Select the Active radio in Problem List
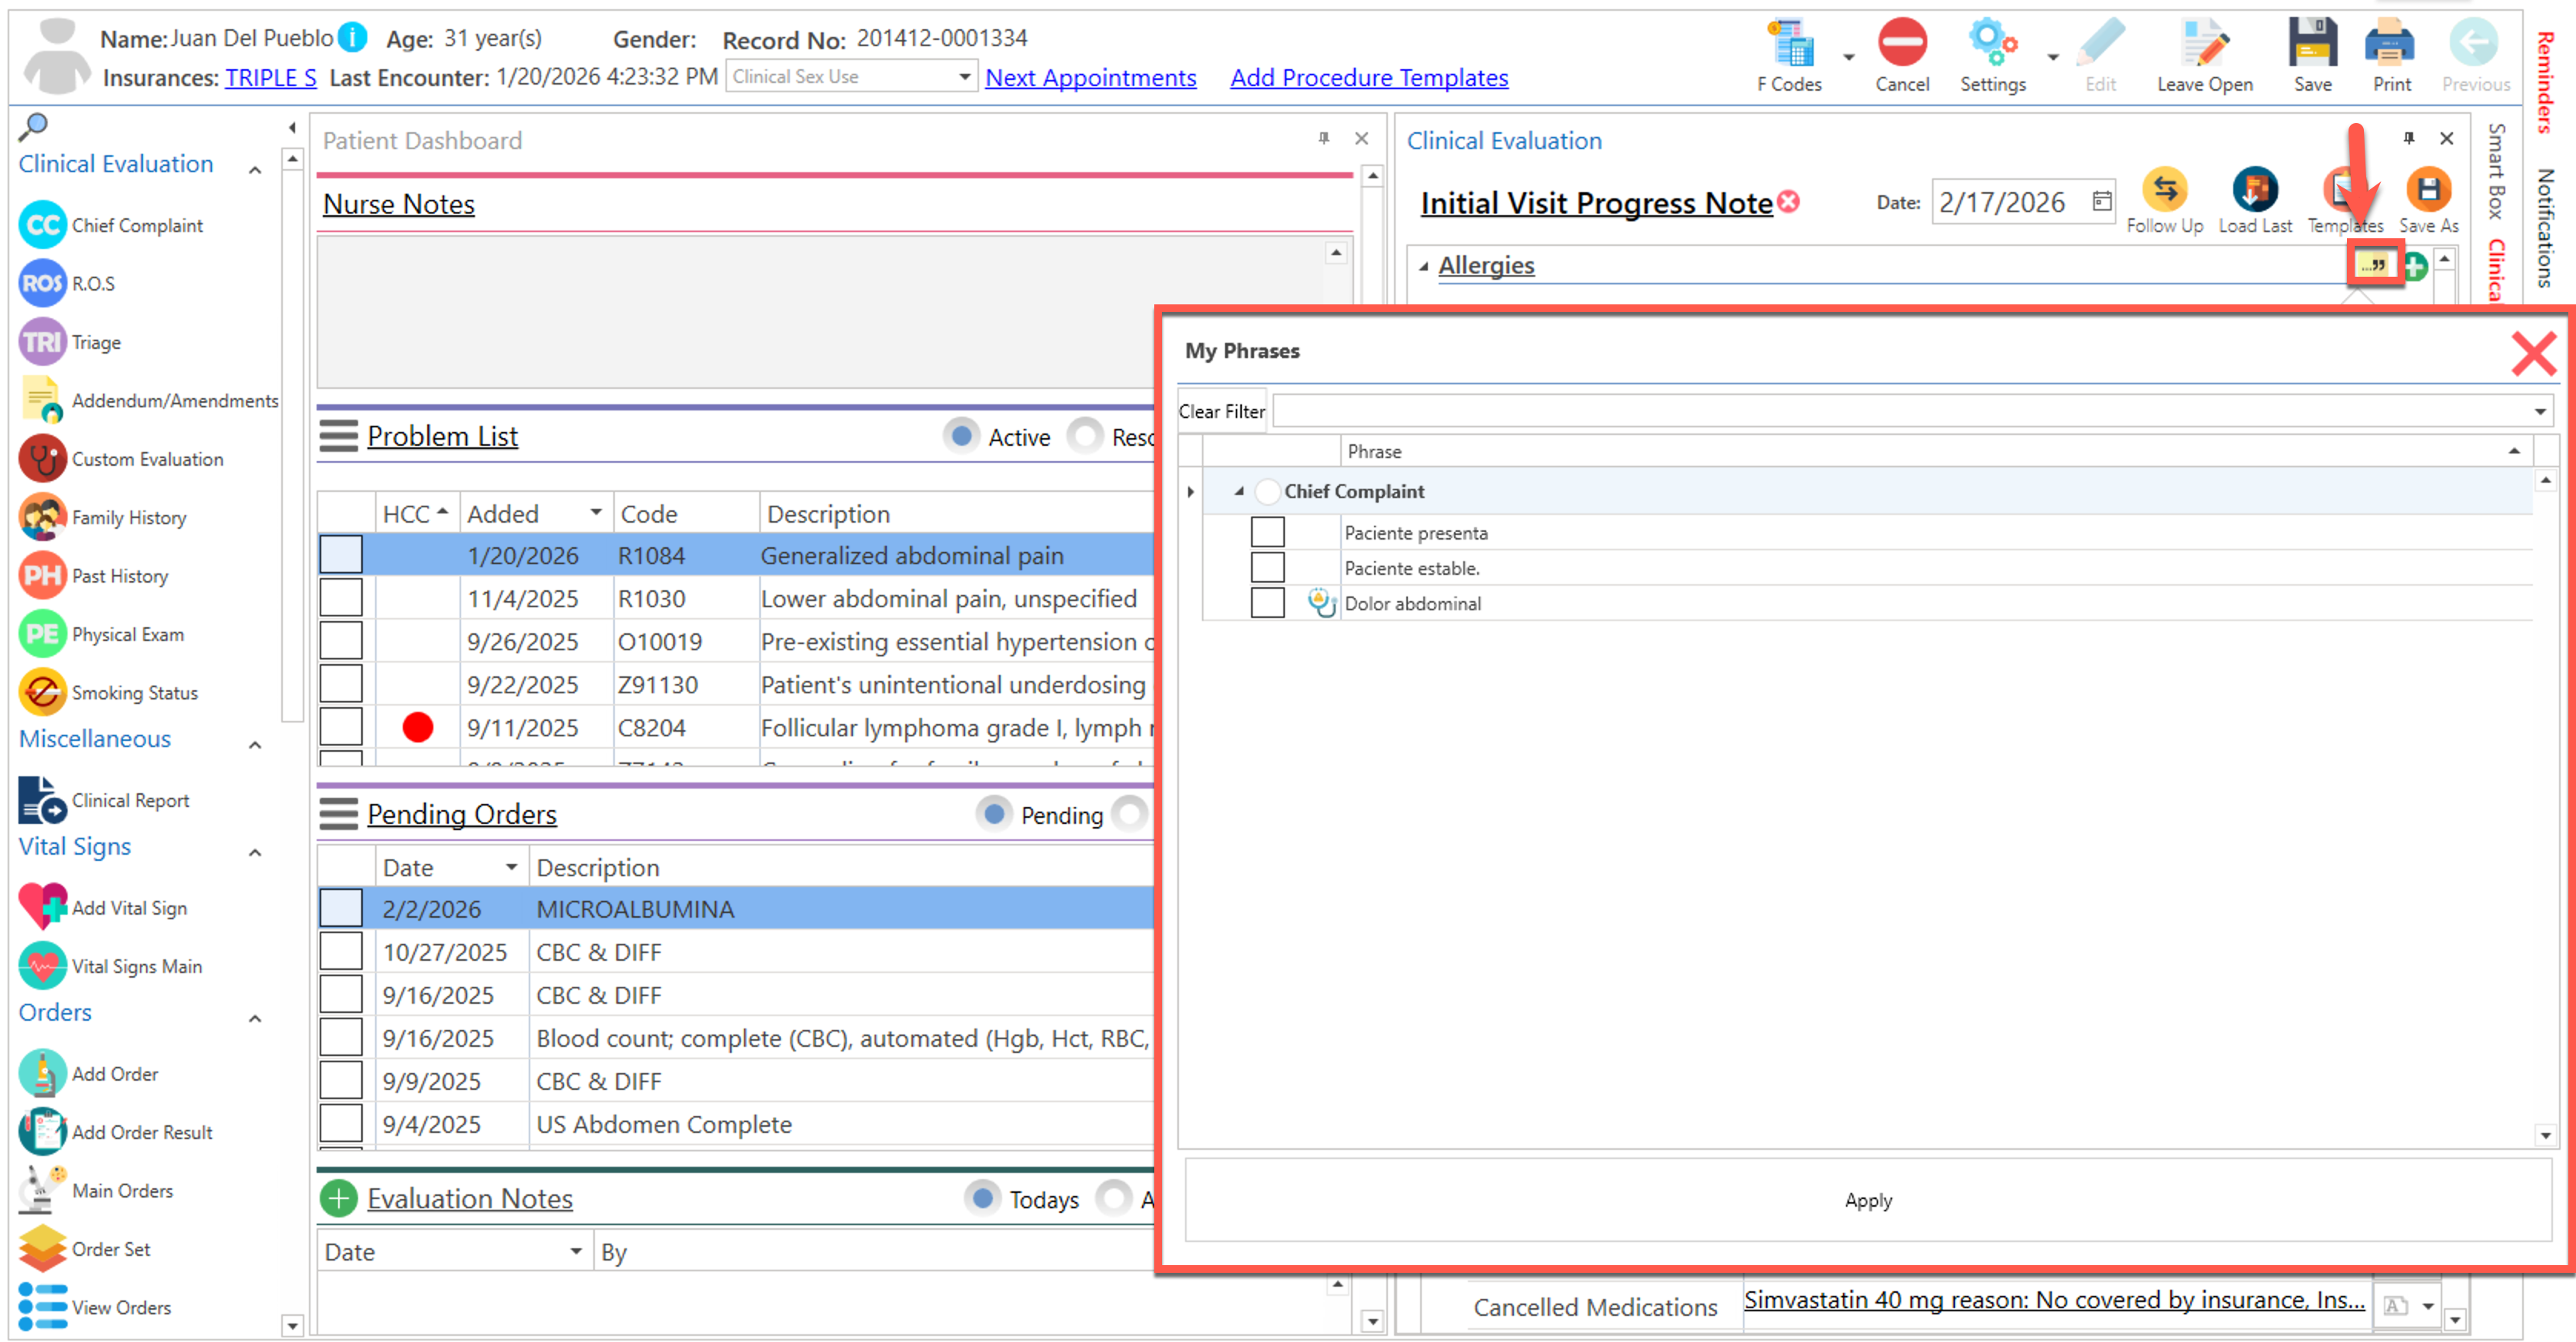This screenshot has width=2576, height=1342. point(961,436)
